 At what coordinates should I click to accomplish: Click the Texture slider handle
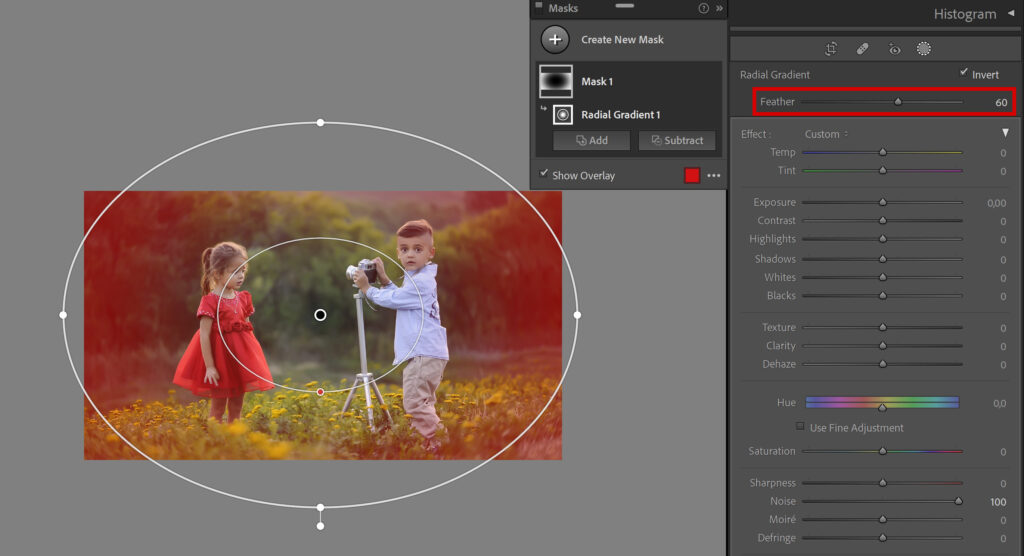883,327
